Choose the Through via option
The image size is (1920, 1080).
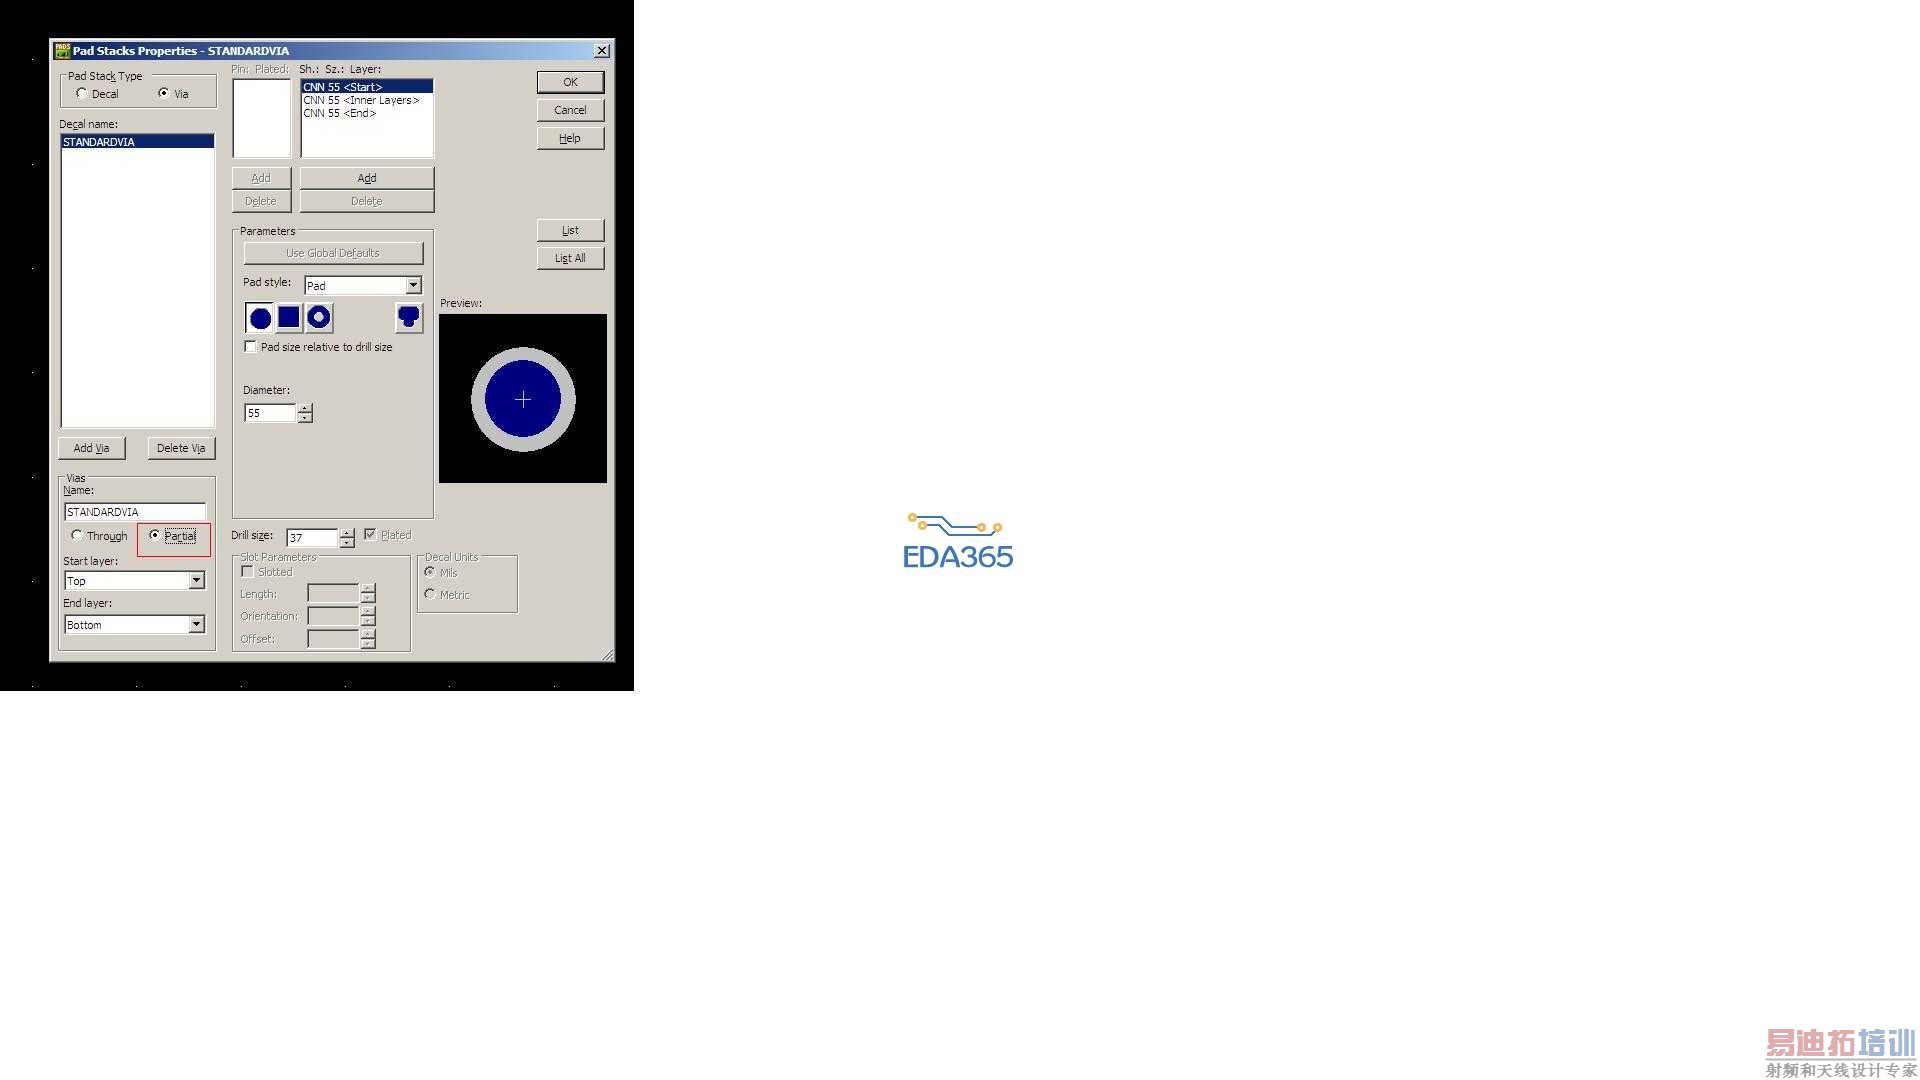[78, 536]
